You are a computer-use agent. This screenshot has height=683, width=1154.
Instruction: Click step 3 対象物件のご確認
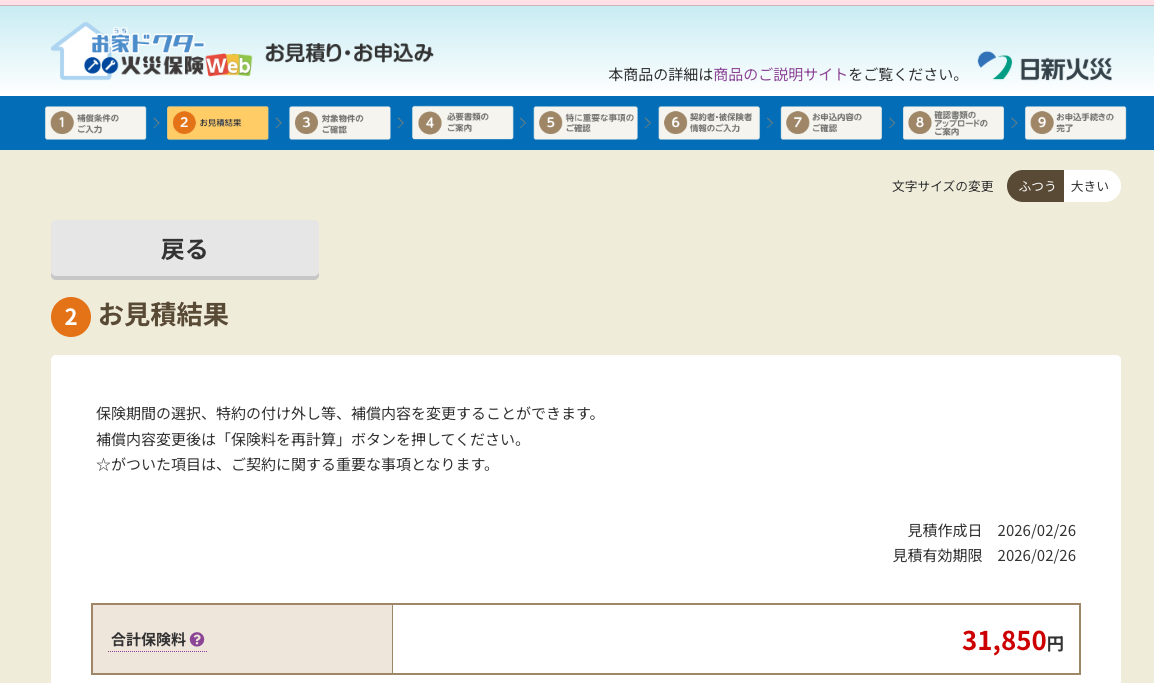coord(340,123)
